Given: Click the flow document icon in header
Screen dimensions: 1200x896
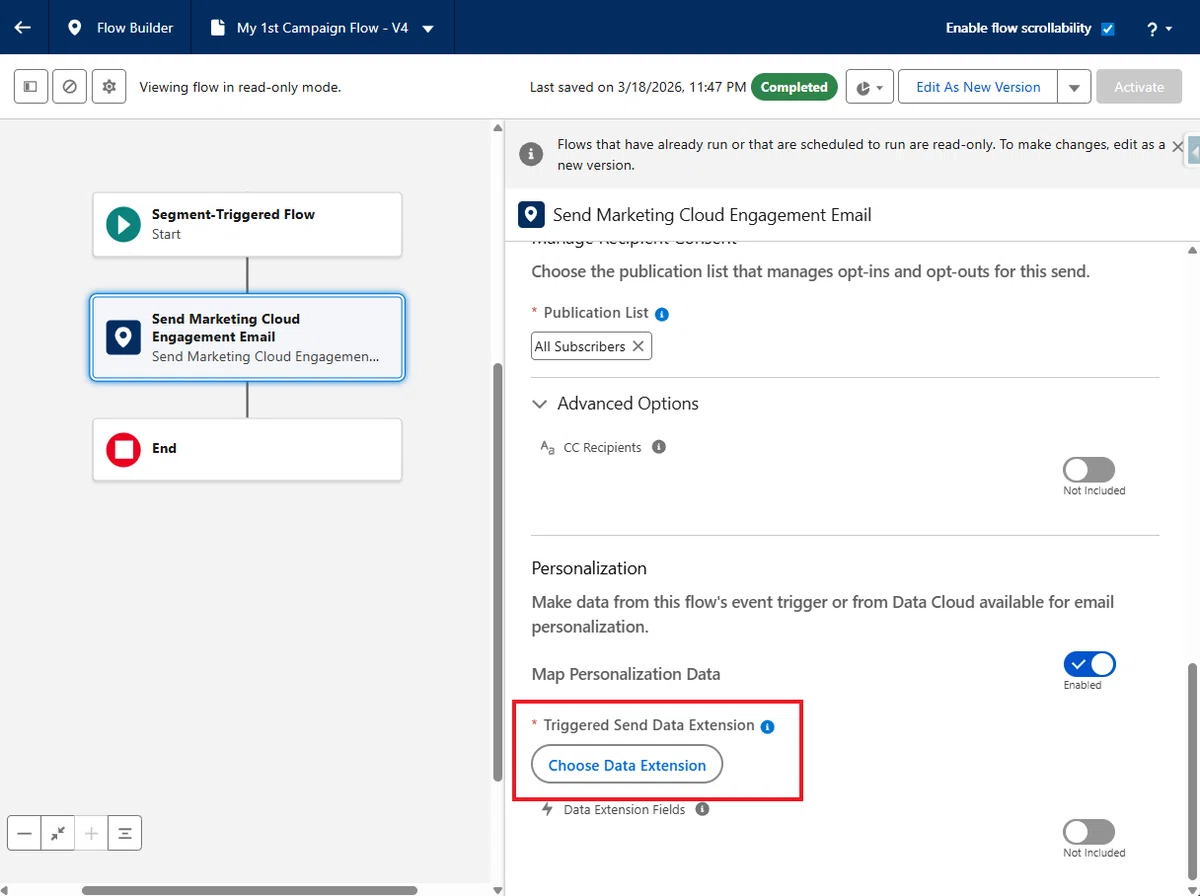Looking at the screenshot, I should tap(217, 28).
